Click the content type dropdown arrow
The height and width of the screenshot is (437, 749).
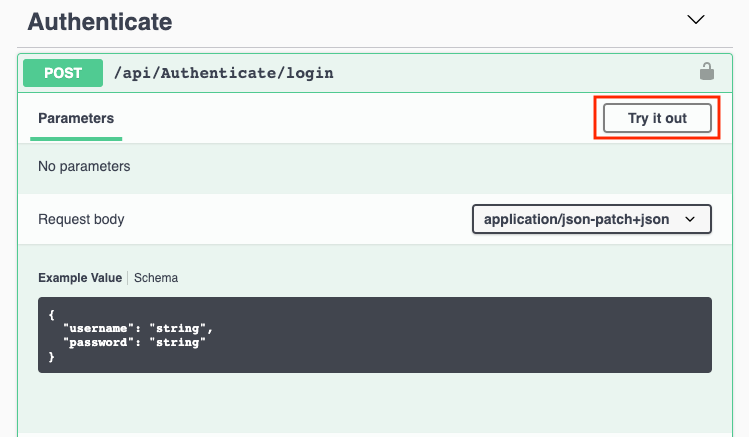690,219
